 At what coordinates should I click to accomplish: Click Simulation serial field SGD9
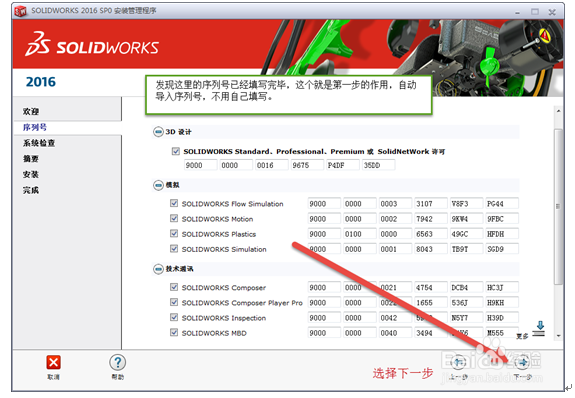pos(502,249)
